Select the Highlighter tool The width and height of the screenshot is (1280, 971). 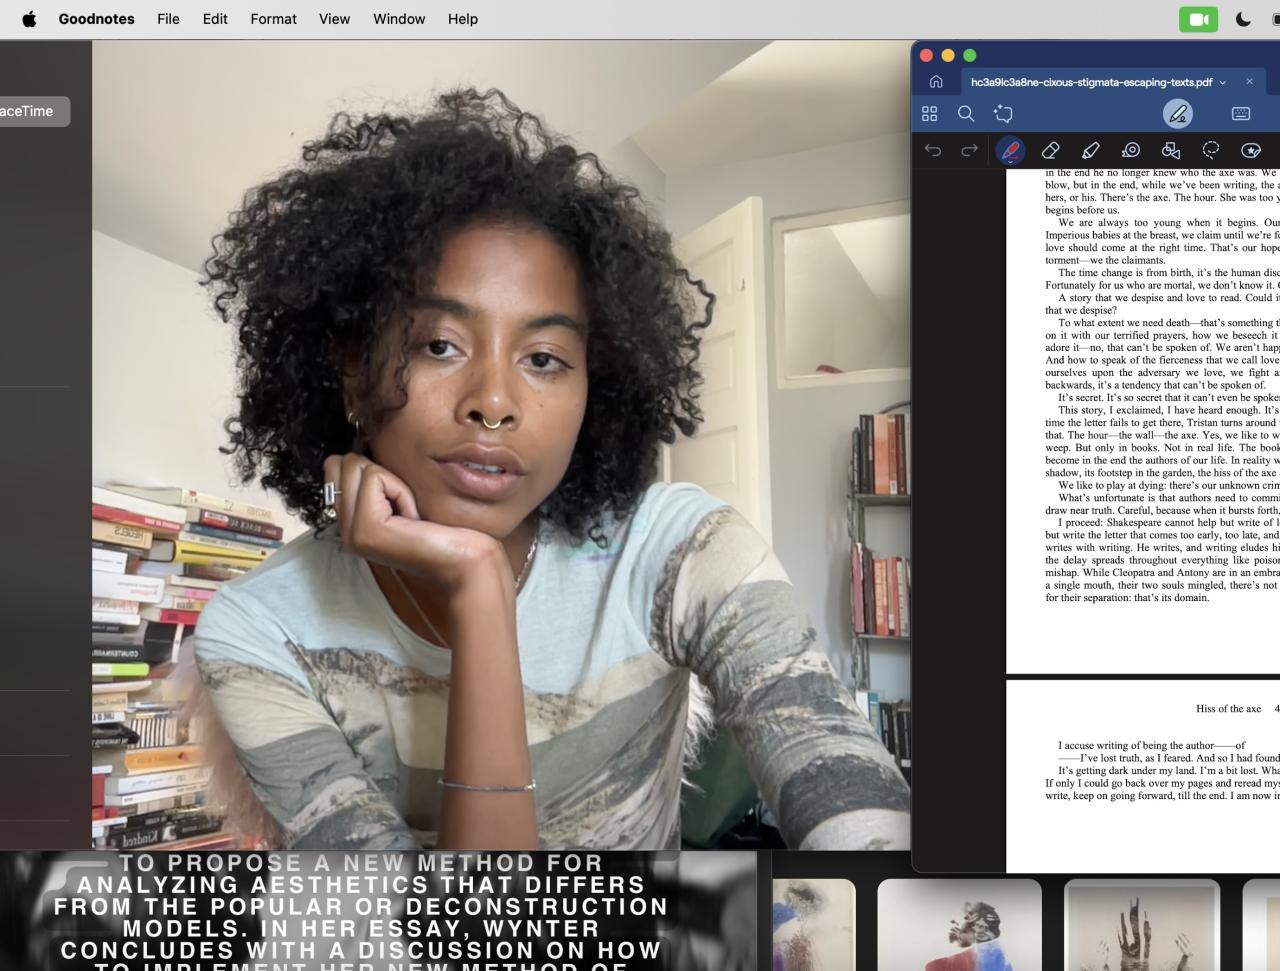pyautogui.click(x=1090, y=151)
